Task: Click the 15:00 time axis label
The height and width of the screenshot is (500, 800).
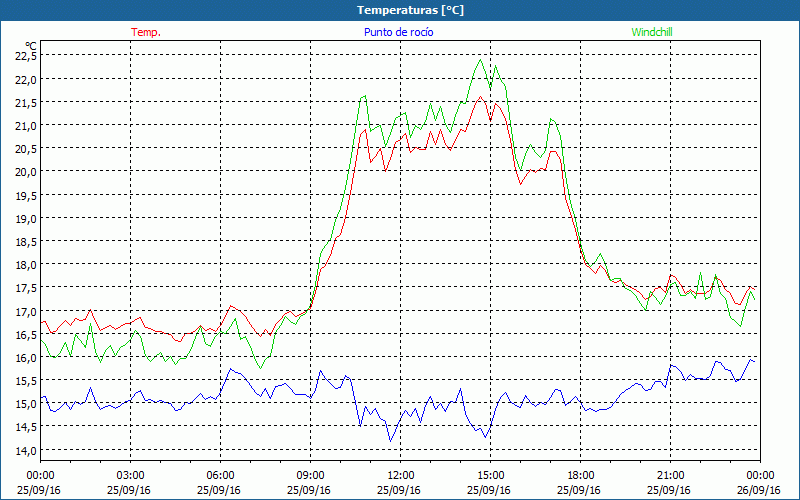Action: tap(491, 476)
